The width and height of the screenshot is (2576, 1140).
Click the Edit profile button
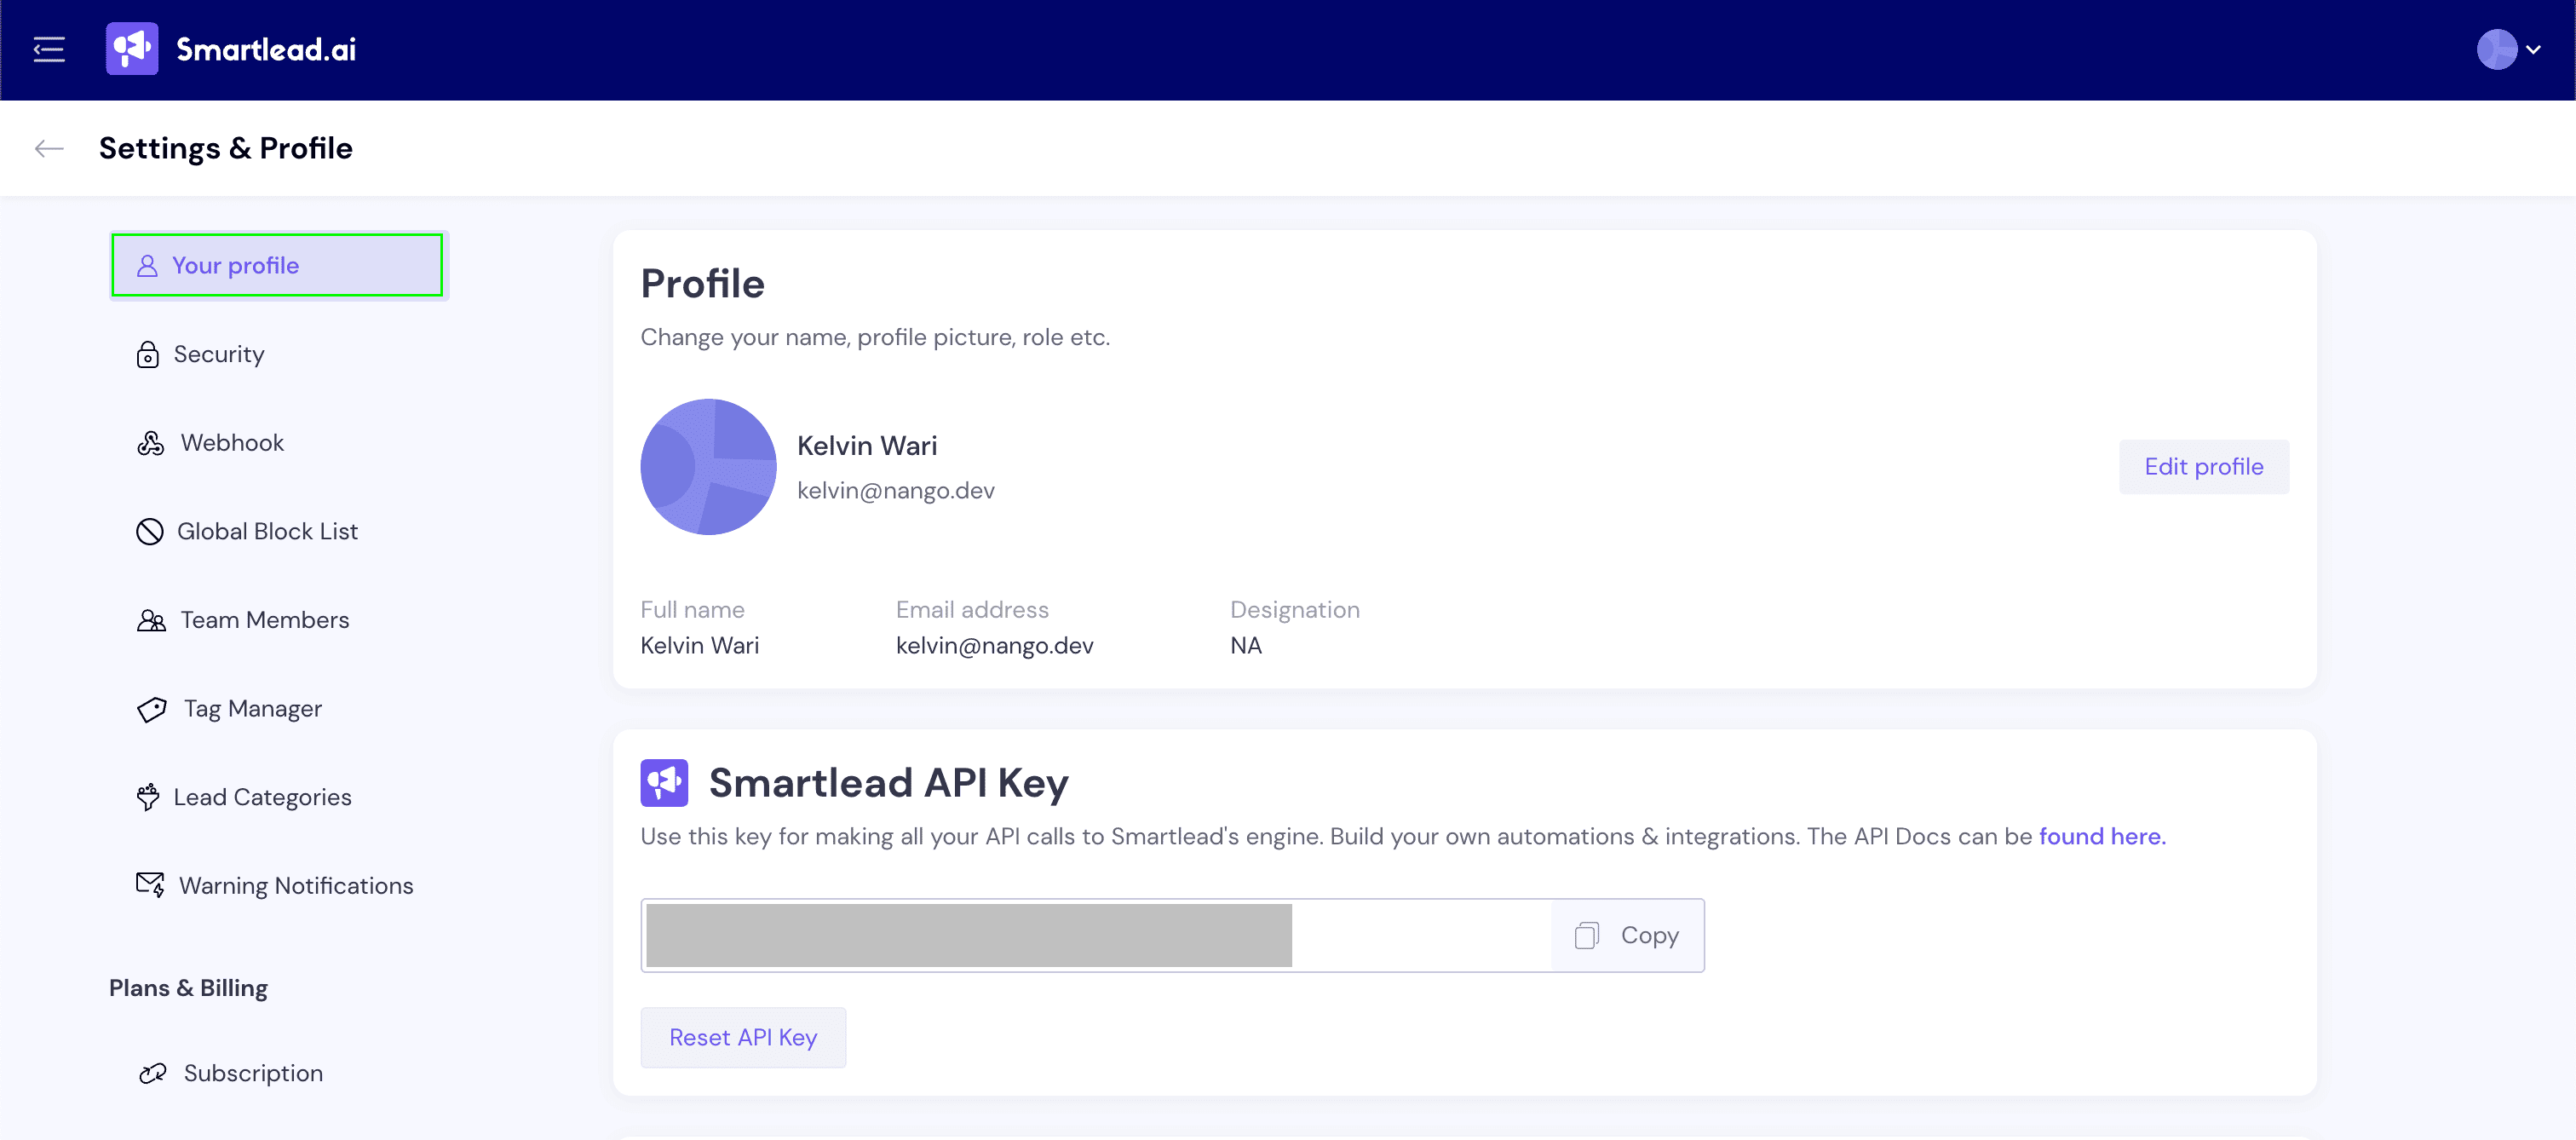click(2203, 467)
